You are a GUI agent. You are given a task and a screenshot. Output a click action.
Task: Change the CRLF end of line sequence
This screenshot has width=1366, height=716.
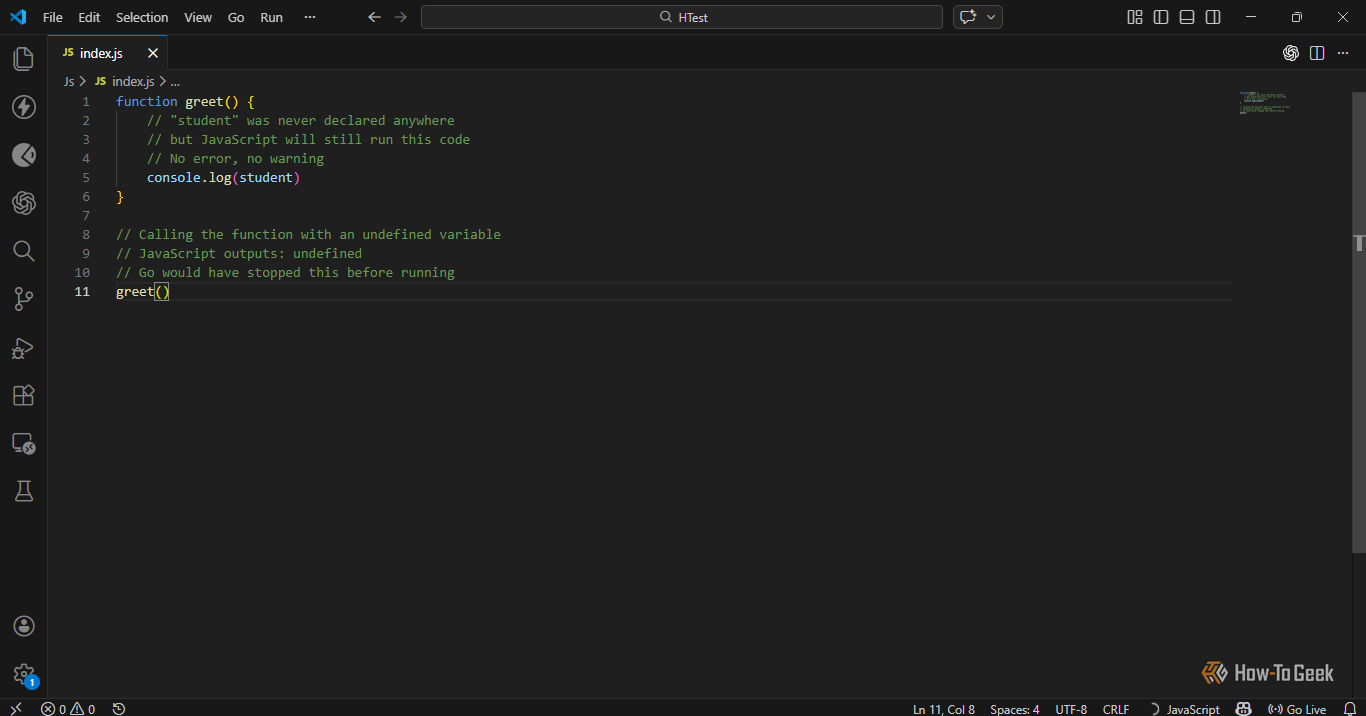1116,709
